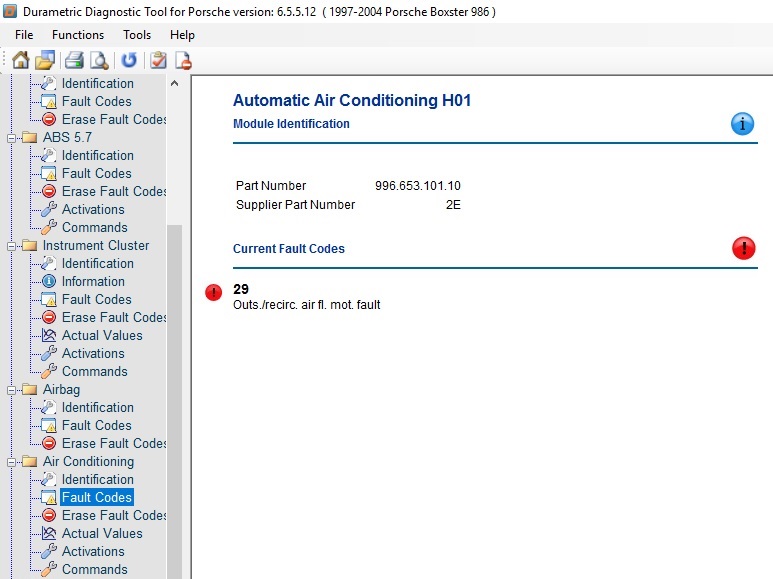Image resolution: width=773 pixels, height=579 pixels.
Task: Collapse the ABS 5.7 tree node
Action: (x=11, y=138)
